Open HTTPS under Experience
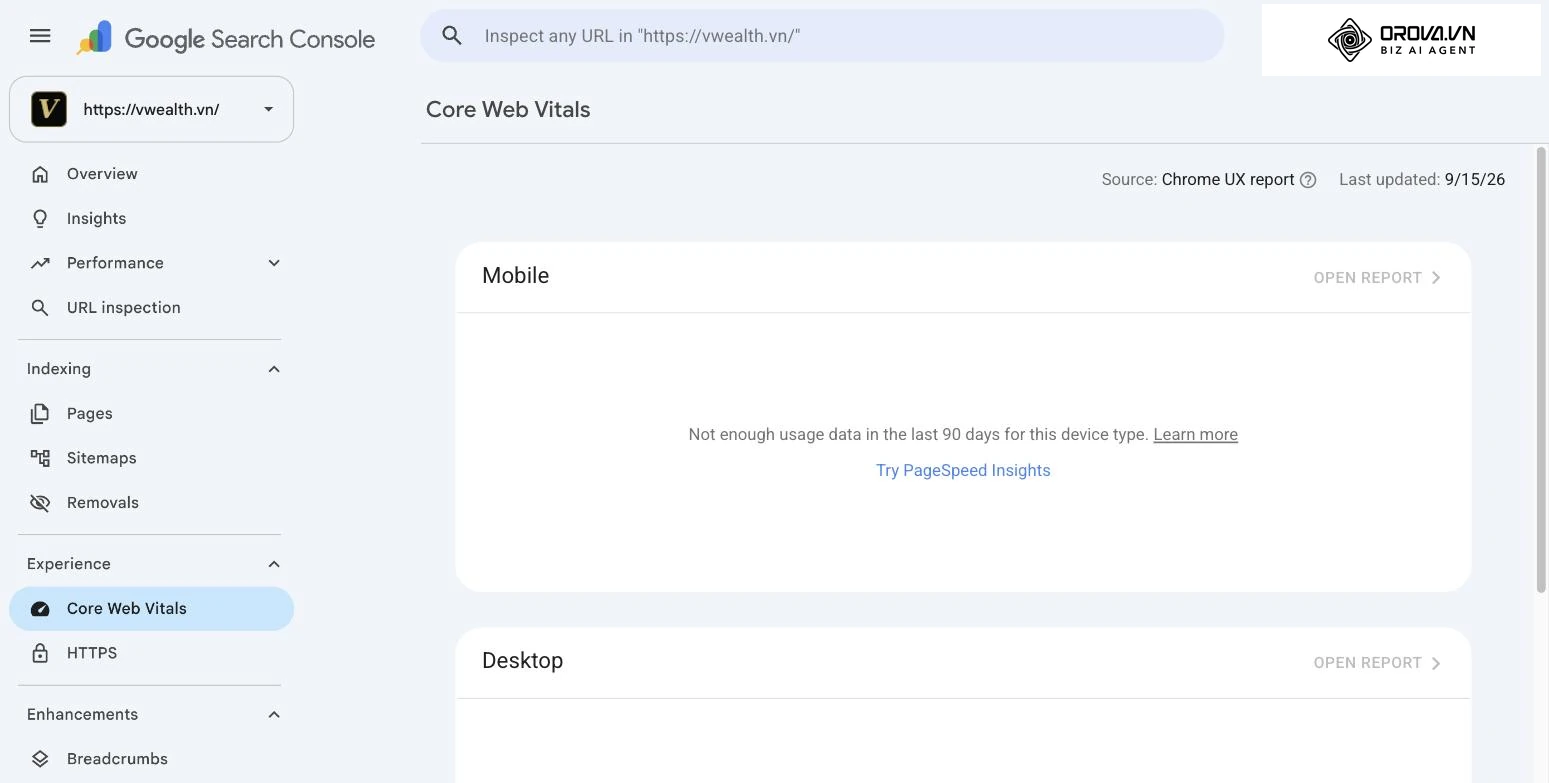Screen dimensions: 1549x783 [152, 653]
